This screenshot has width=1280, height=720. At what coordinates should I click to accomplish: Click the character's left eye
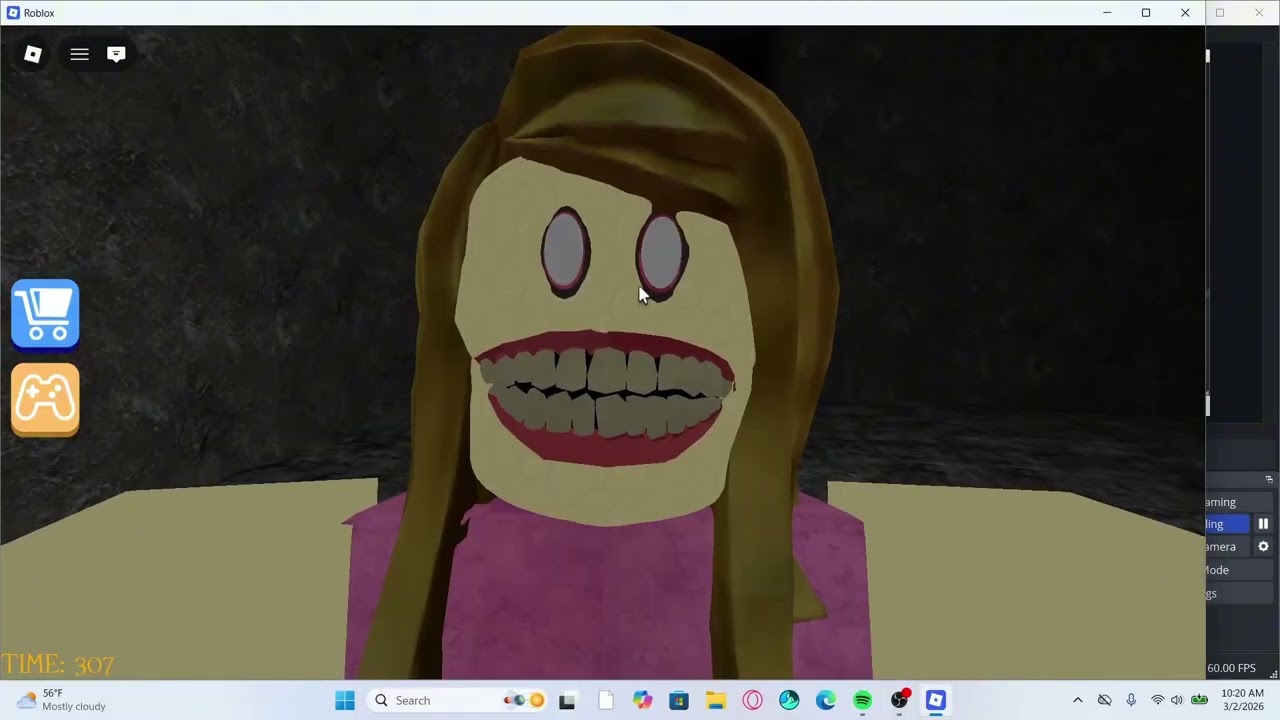565,252
